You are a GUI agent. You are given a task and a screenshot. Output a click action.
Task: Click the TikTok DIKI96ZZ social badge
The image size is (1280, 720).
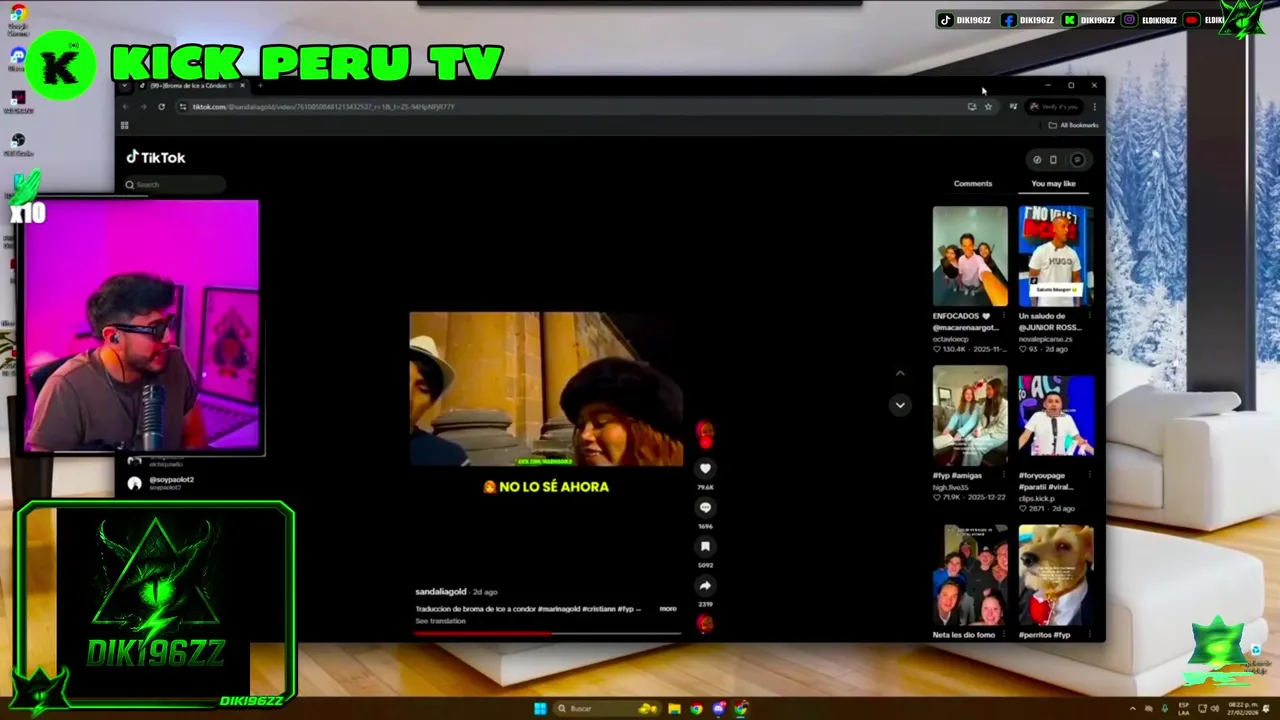click(x=966, y=20)
